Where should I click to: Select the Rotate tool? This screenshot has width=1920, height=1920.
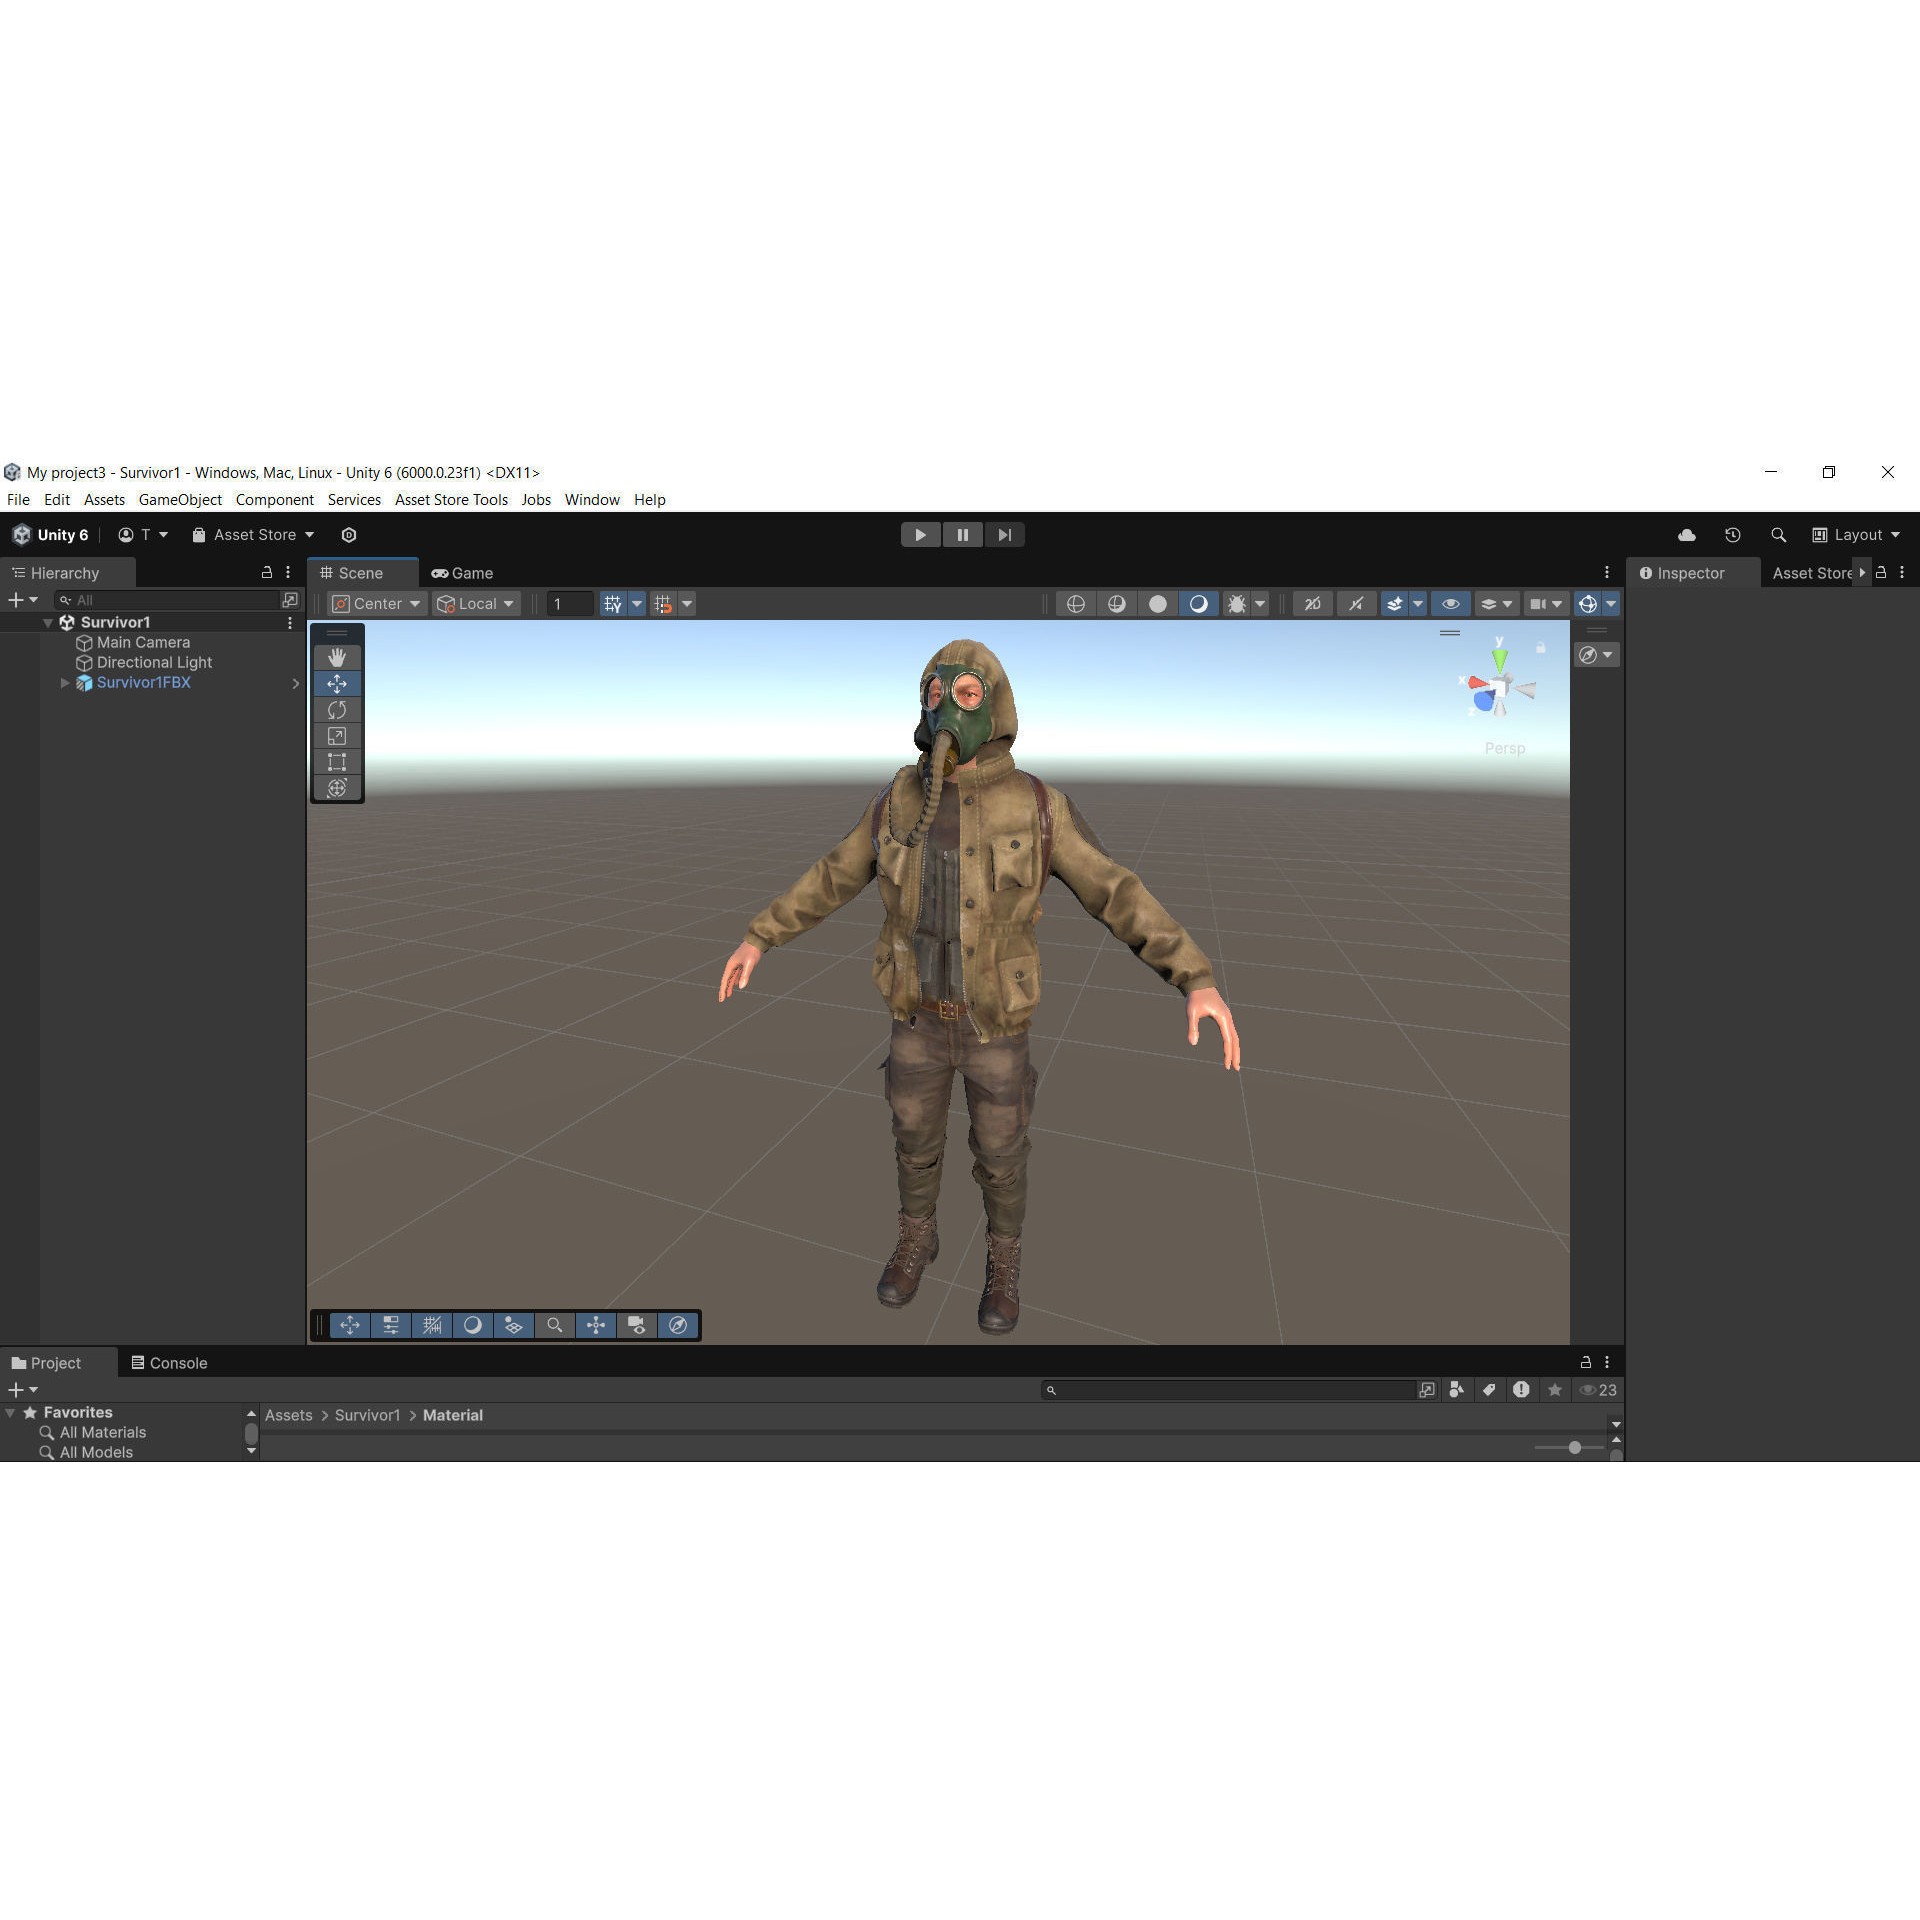click(x=337, y=710)
